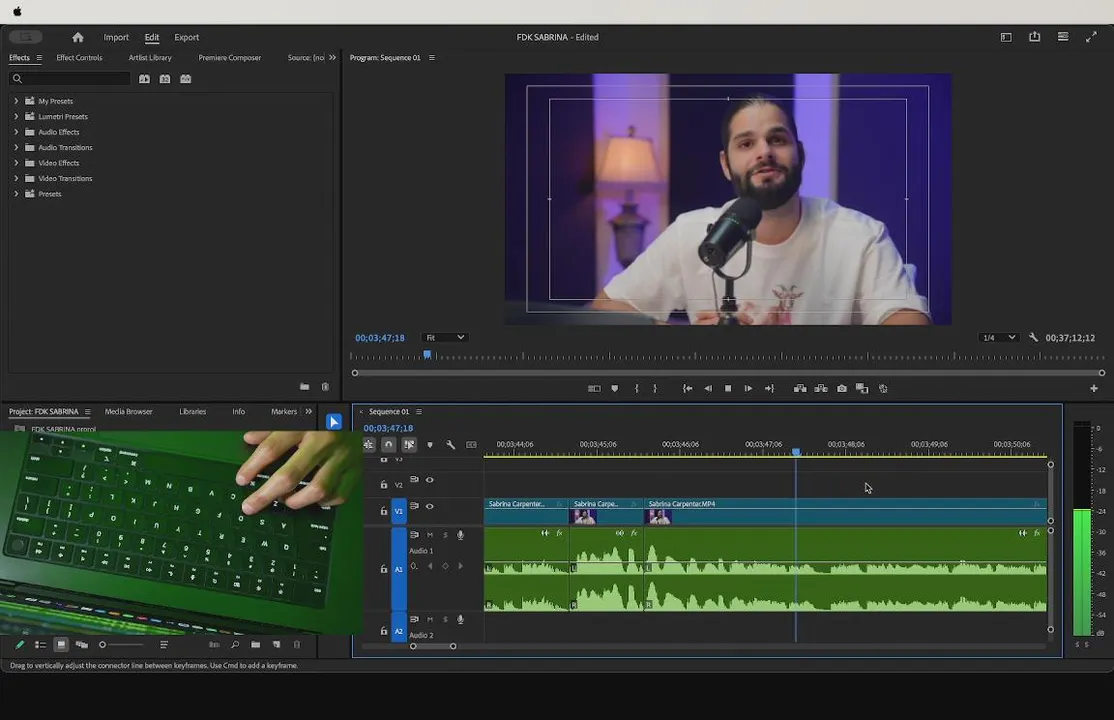The height and width of the screenshot is (720, 1114).
Task: Go to Out point button
Action: click(x=769, y=389)
